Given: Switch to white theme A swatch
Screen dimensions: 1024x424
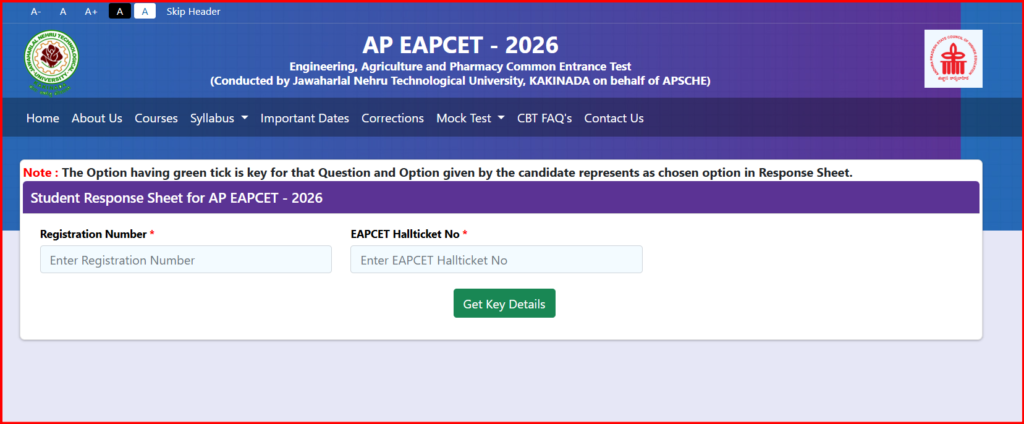Looking at the screenshot, I should tap(145, 11).
